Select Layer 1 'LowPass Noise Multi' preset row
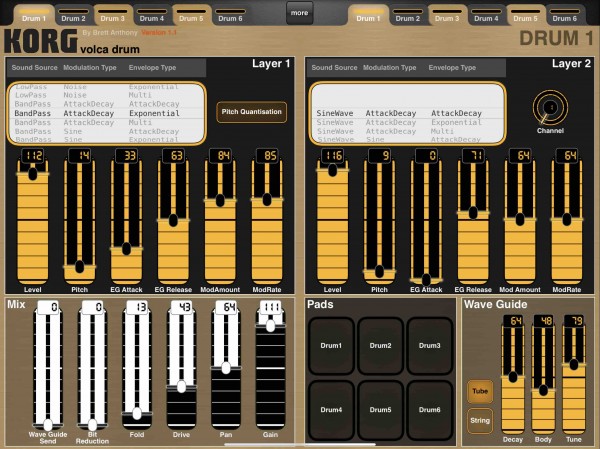 pyautogui.click(x=107, y=95)
